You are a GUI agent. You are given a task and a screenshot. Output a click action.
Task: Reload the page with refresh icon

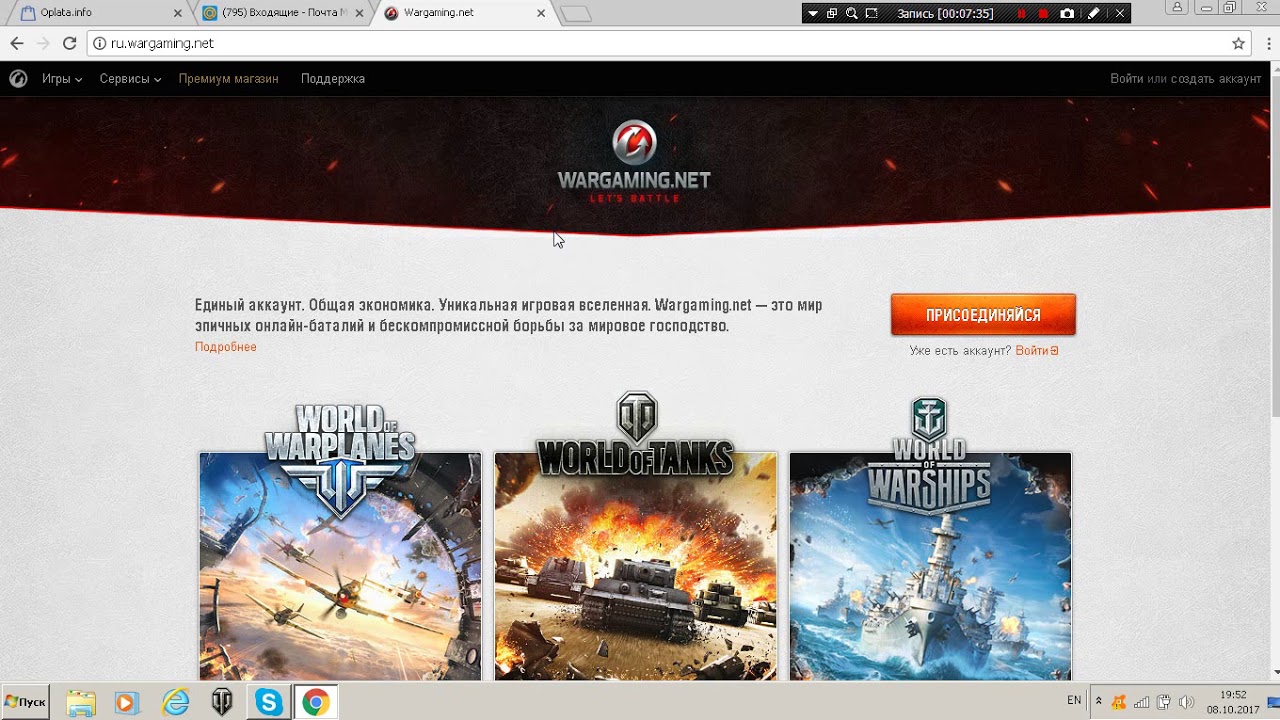(69, 43)
